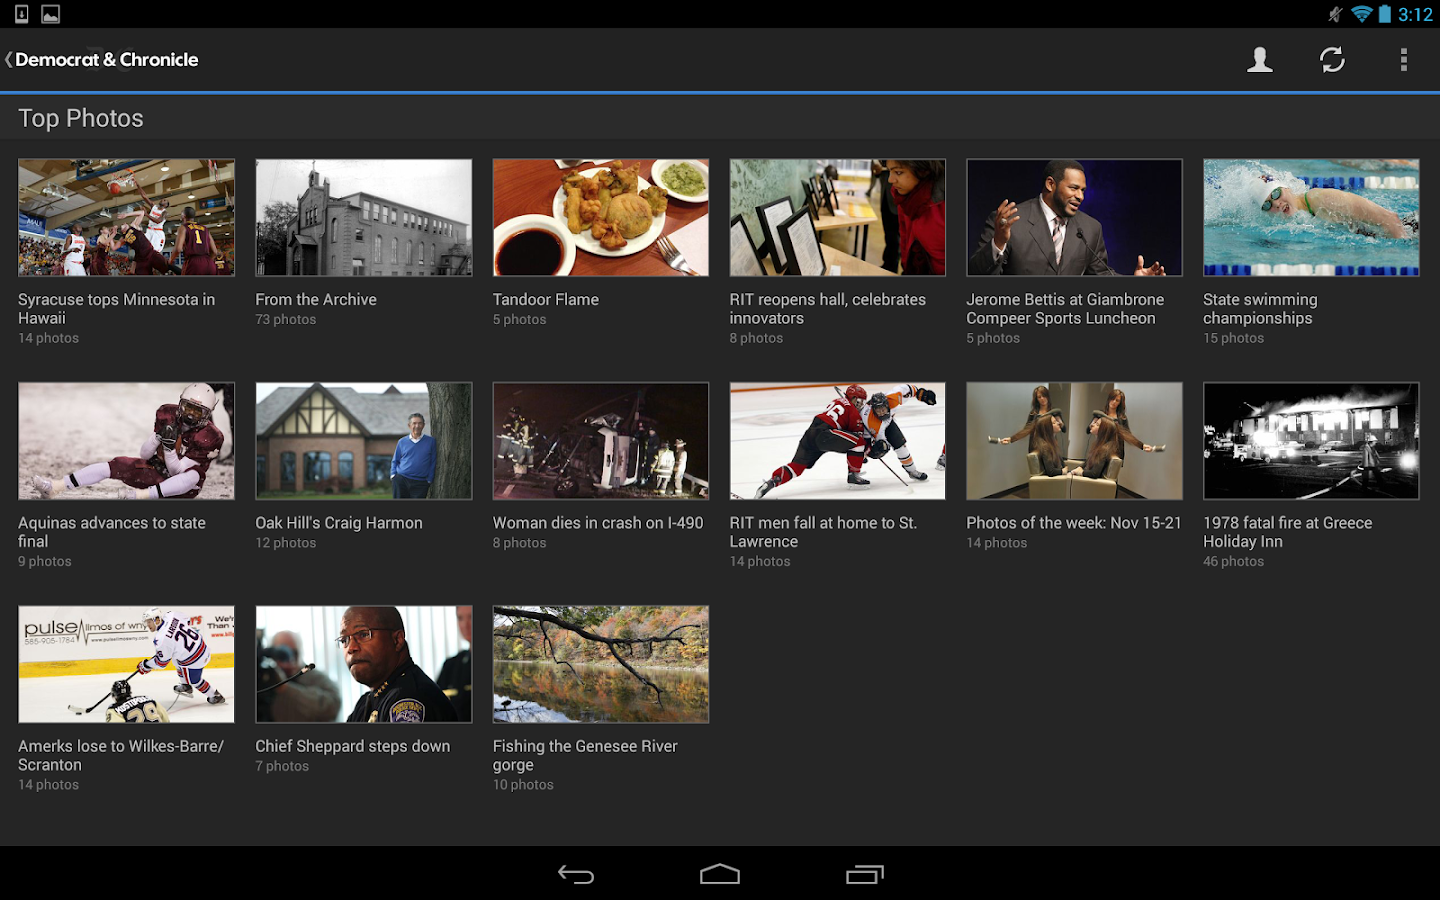Open the From the Archive gallery
Viewport: 1440px width, 900px height.
pyautogui.click(x=363, y=217)
